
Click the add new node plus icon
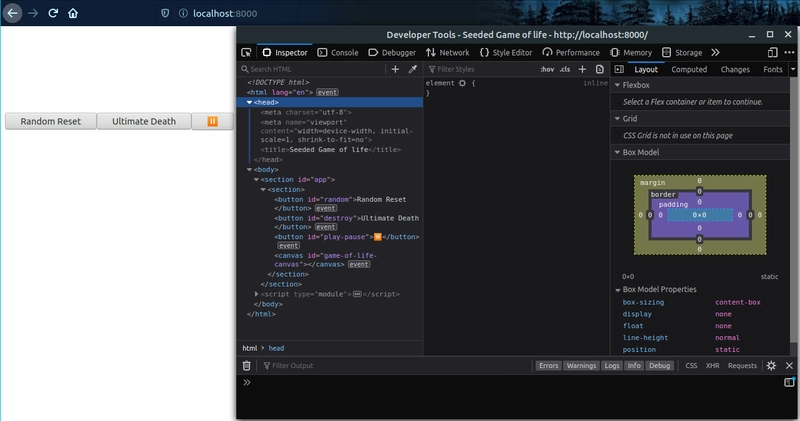[x=395, y=69]
